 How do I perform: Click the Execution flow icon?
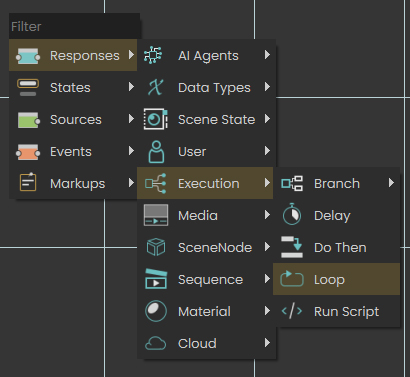[x=155, y=183]
